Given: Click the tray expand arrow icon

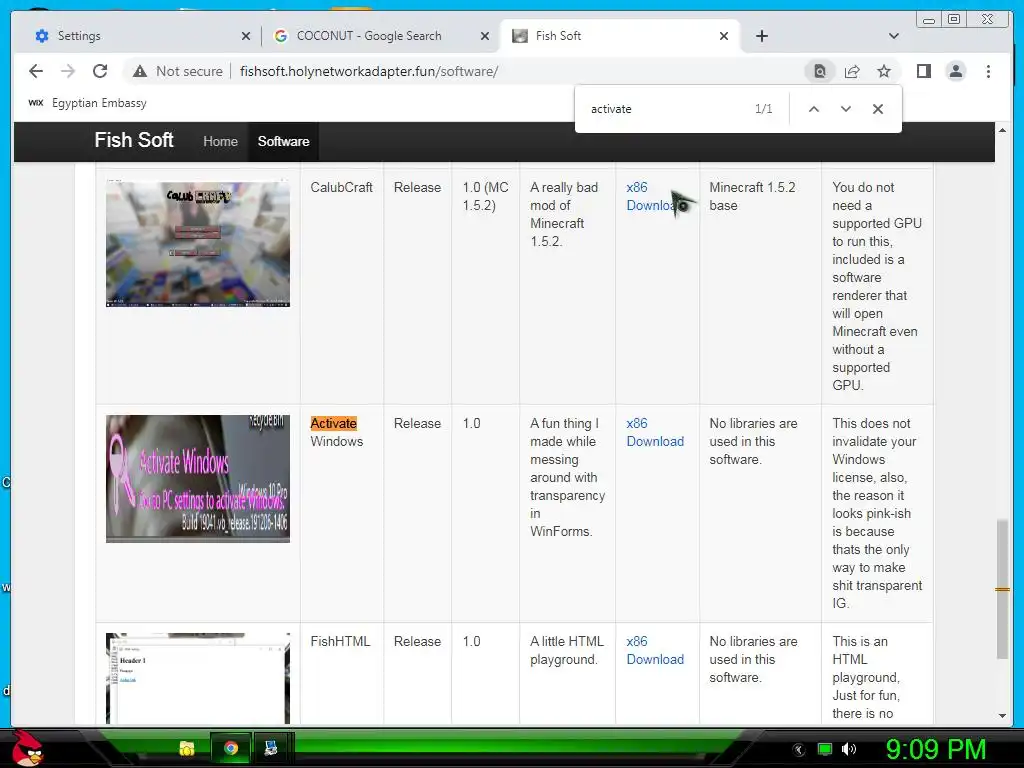Looking at the screenshot, I should coord(798,750).
